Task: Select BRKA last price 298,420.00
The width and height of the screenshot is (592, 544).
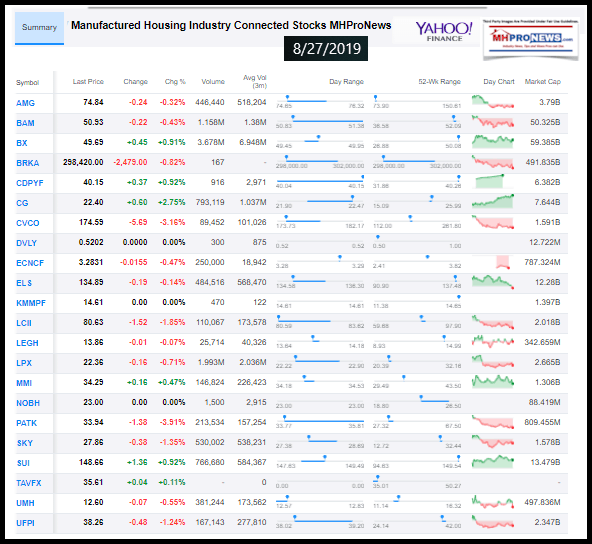Action: coord(83,162)
